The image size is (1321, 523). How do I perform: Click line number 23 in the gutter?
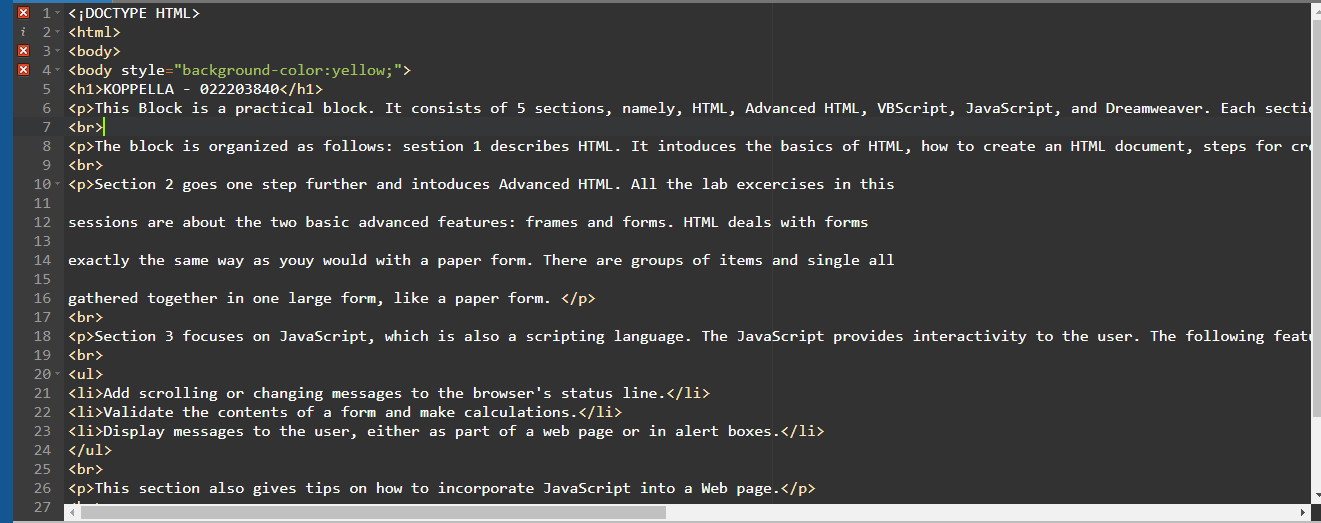(42, 431)
